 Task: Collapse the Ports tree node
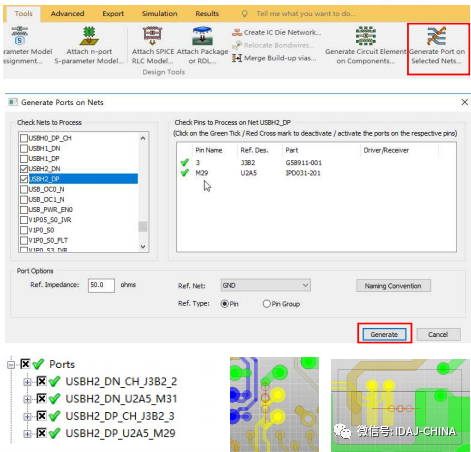[x=11, y=364]
